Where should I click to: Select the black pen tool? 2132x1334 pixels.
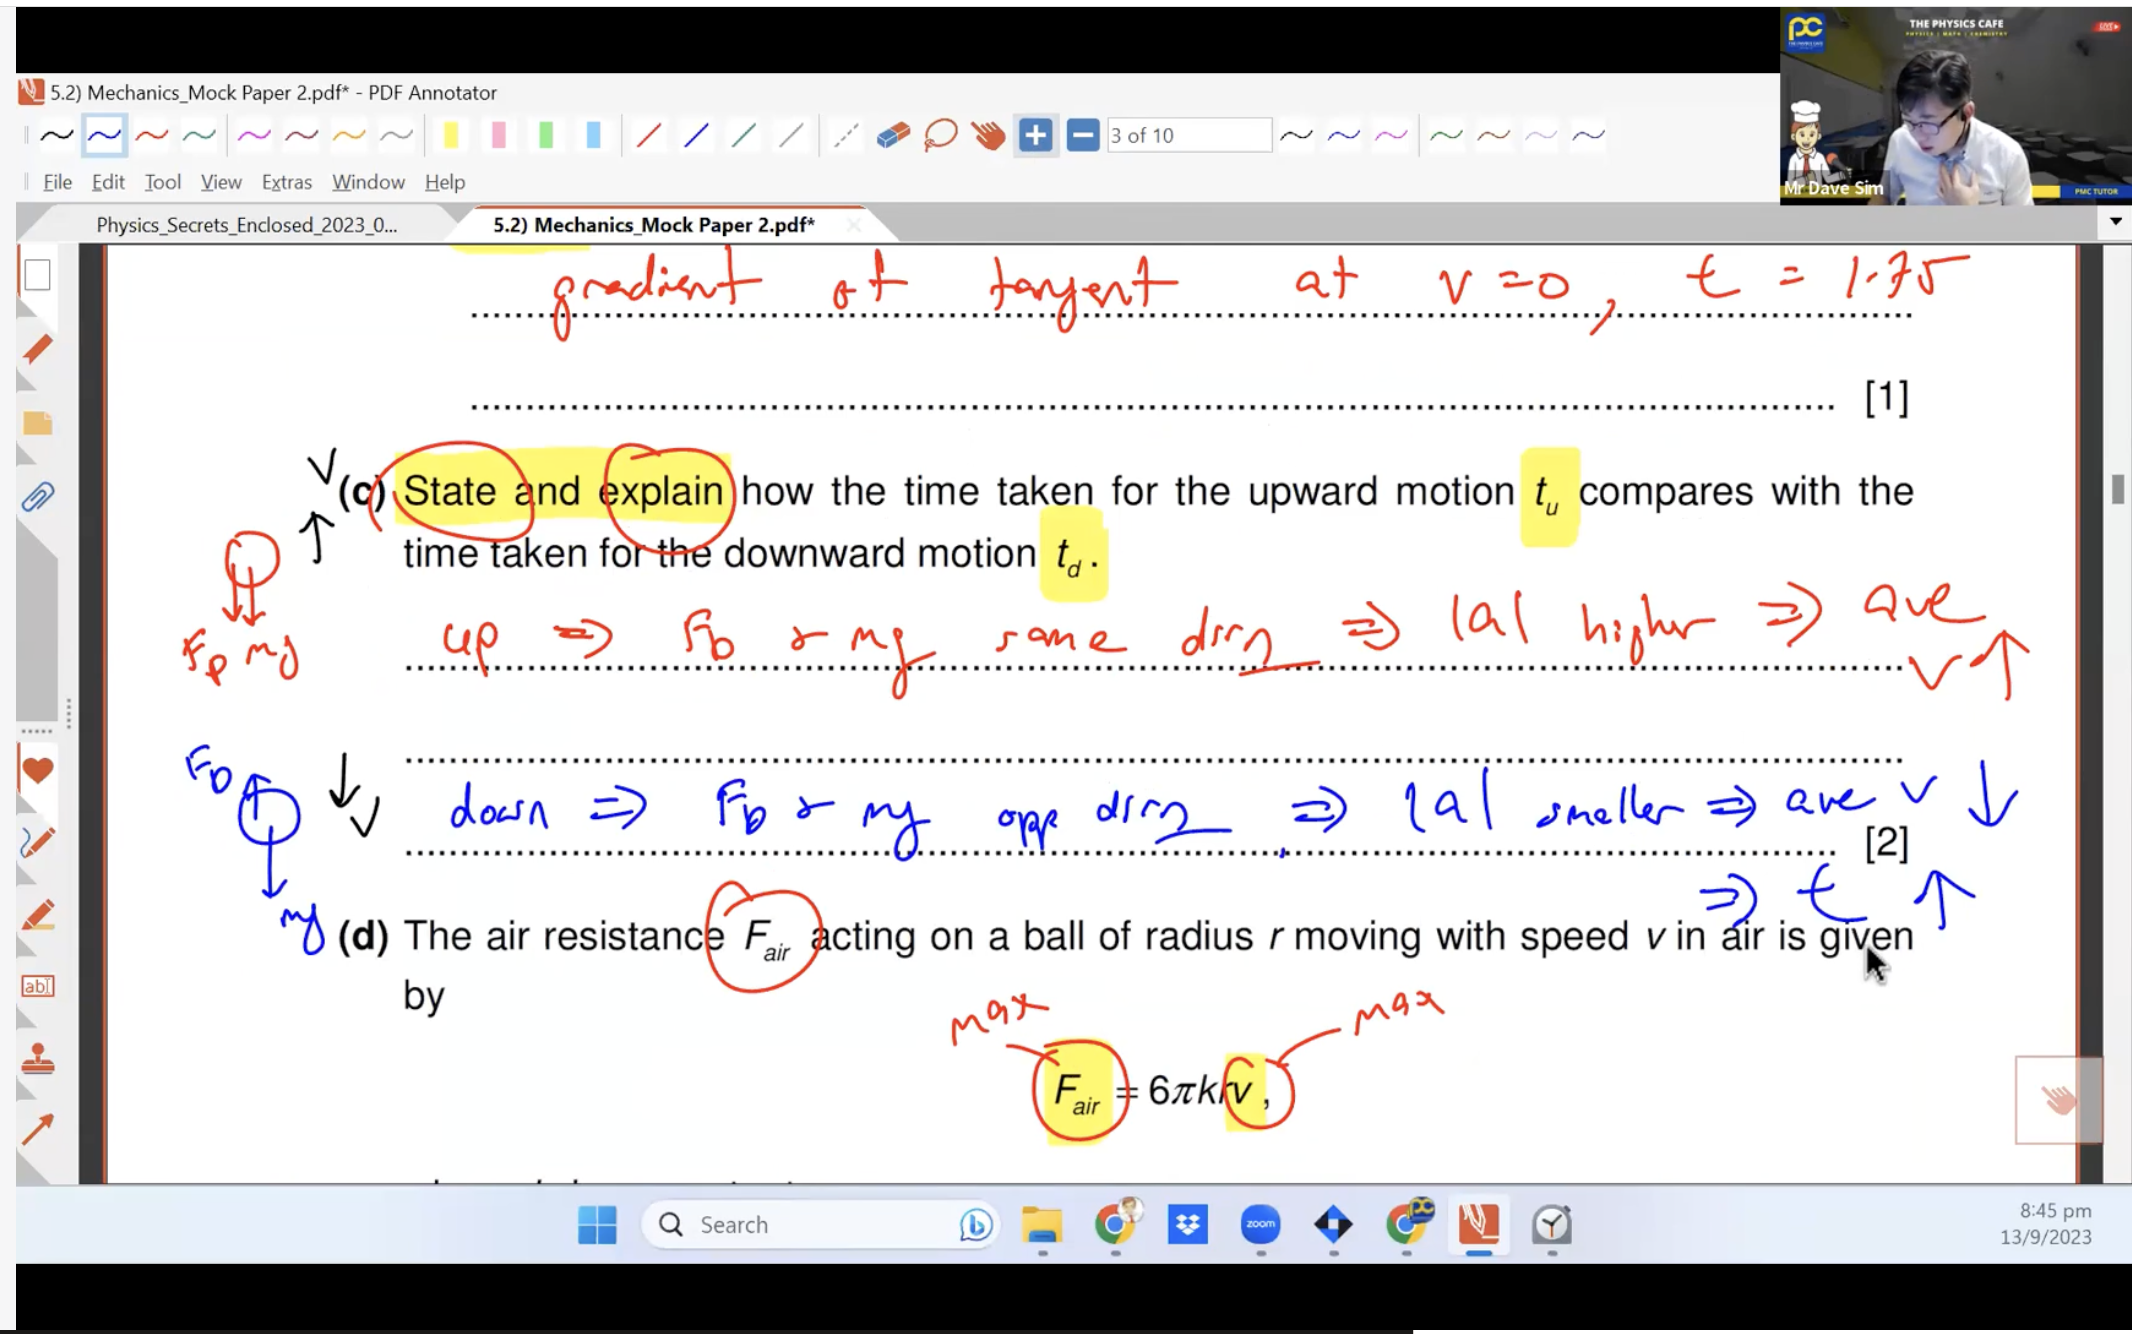pyautogui.click(x=57, y=135)
